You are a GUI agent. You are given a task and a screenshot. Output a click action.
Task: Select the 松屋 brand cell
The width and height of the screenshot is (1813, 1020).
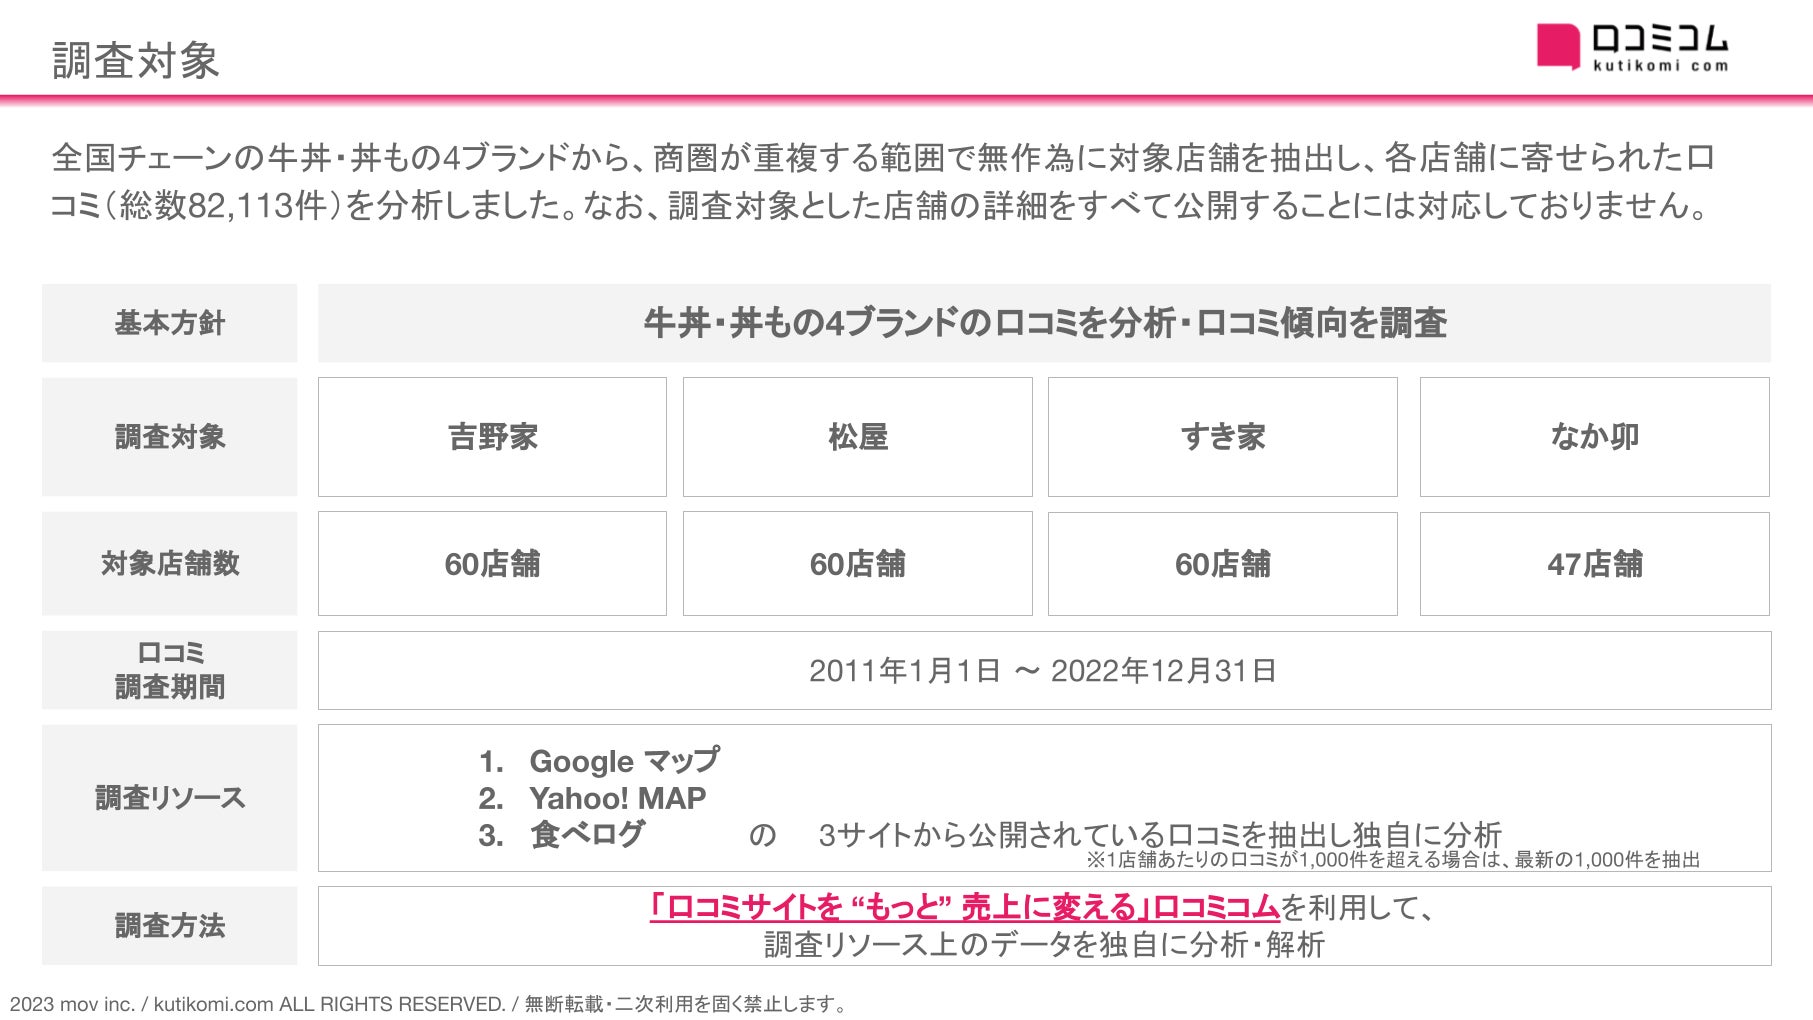[857, 437]
